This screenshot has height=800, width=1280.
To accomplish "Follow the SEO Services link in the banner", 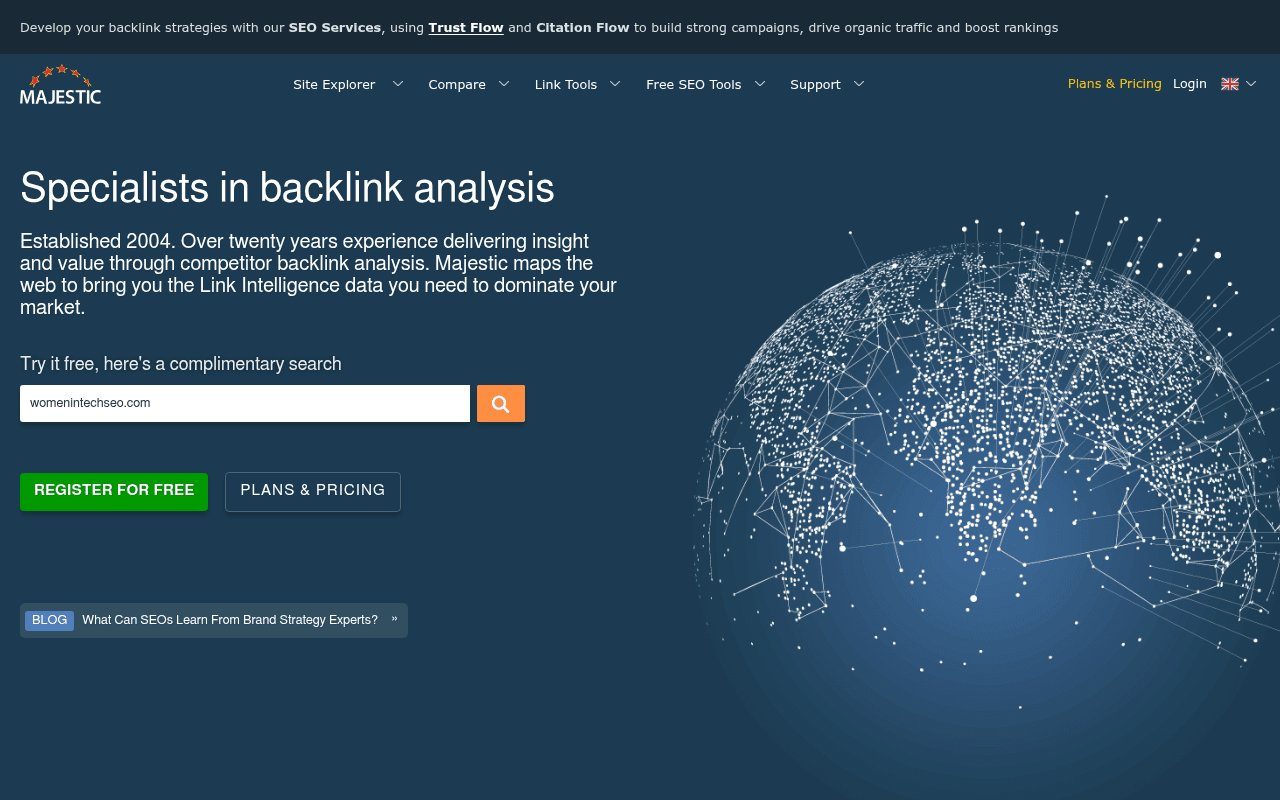I will (335, 28).
